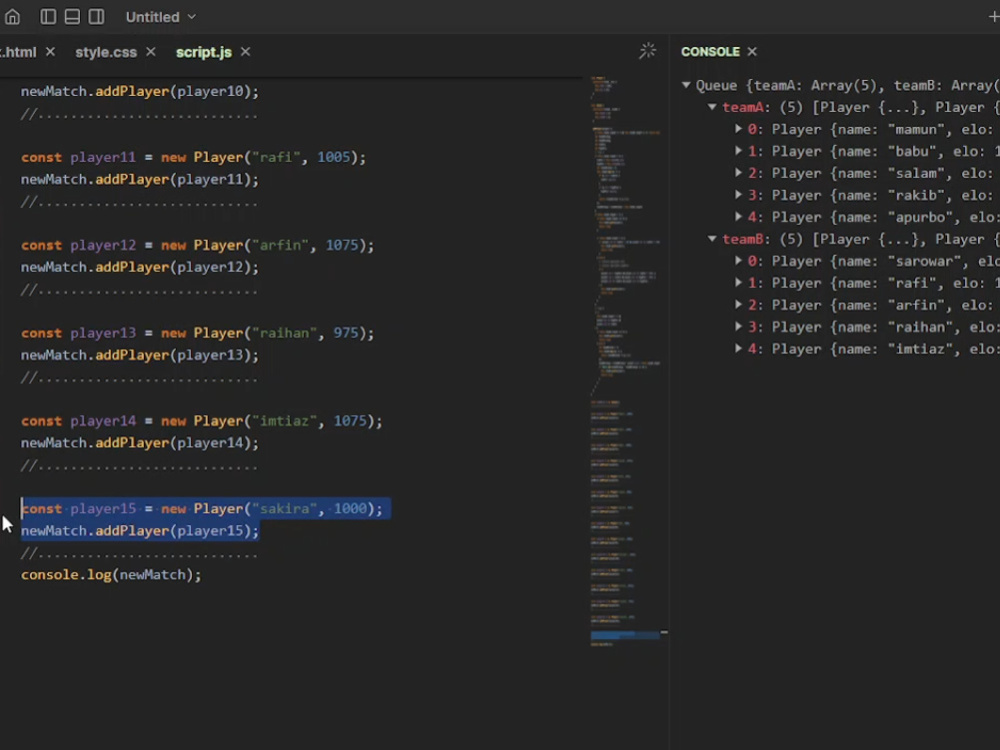Click the console.log(newMatch) line
Screen dimensions: 1000x750
pyautogui.click(x=111, y=575)
